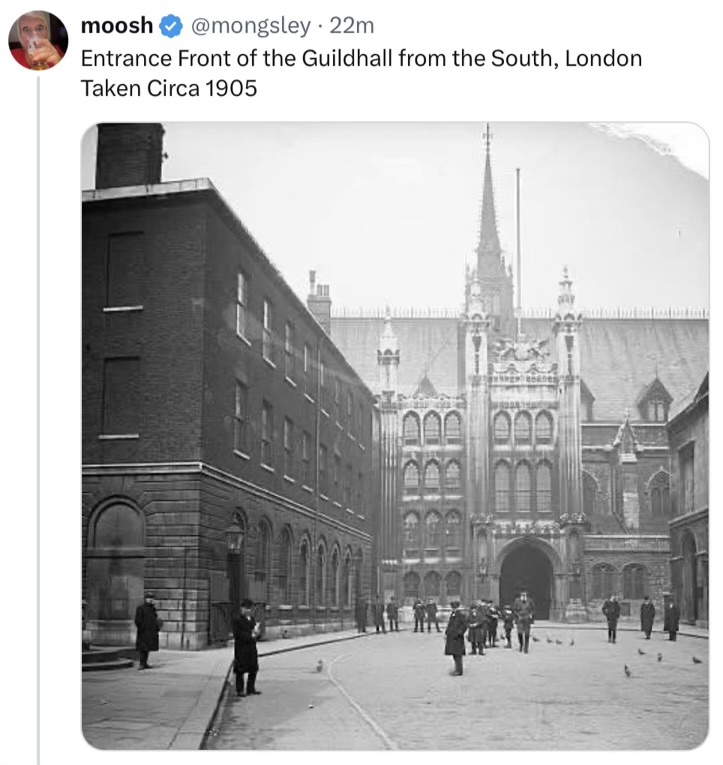Click the pigeons on the right cobblestones
The width and height of the screenshot is (723, 765).
coord(655,660)
